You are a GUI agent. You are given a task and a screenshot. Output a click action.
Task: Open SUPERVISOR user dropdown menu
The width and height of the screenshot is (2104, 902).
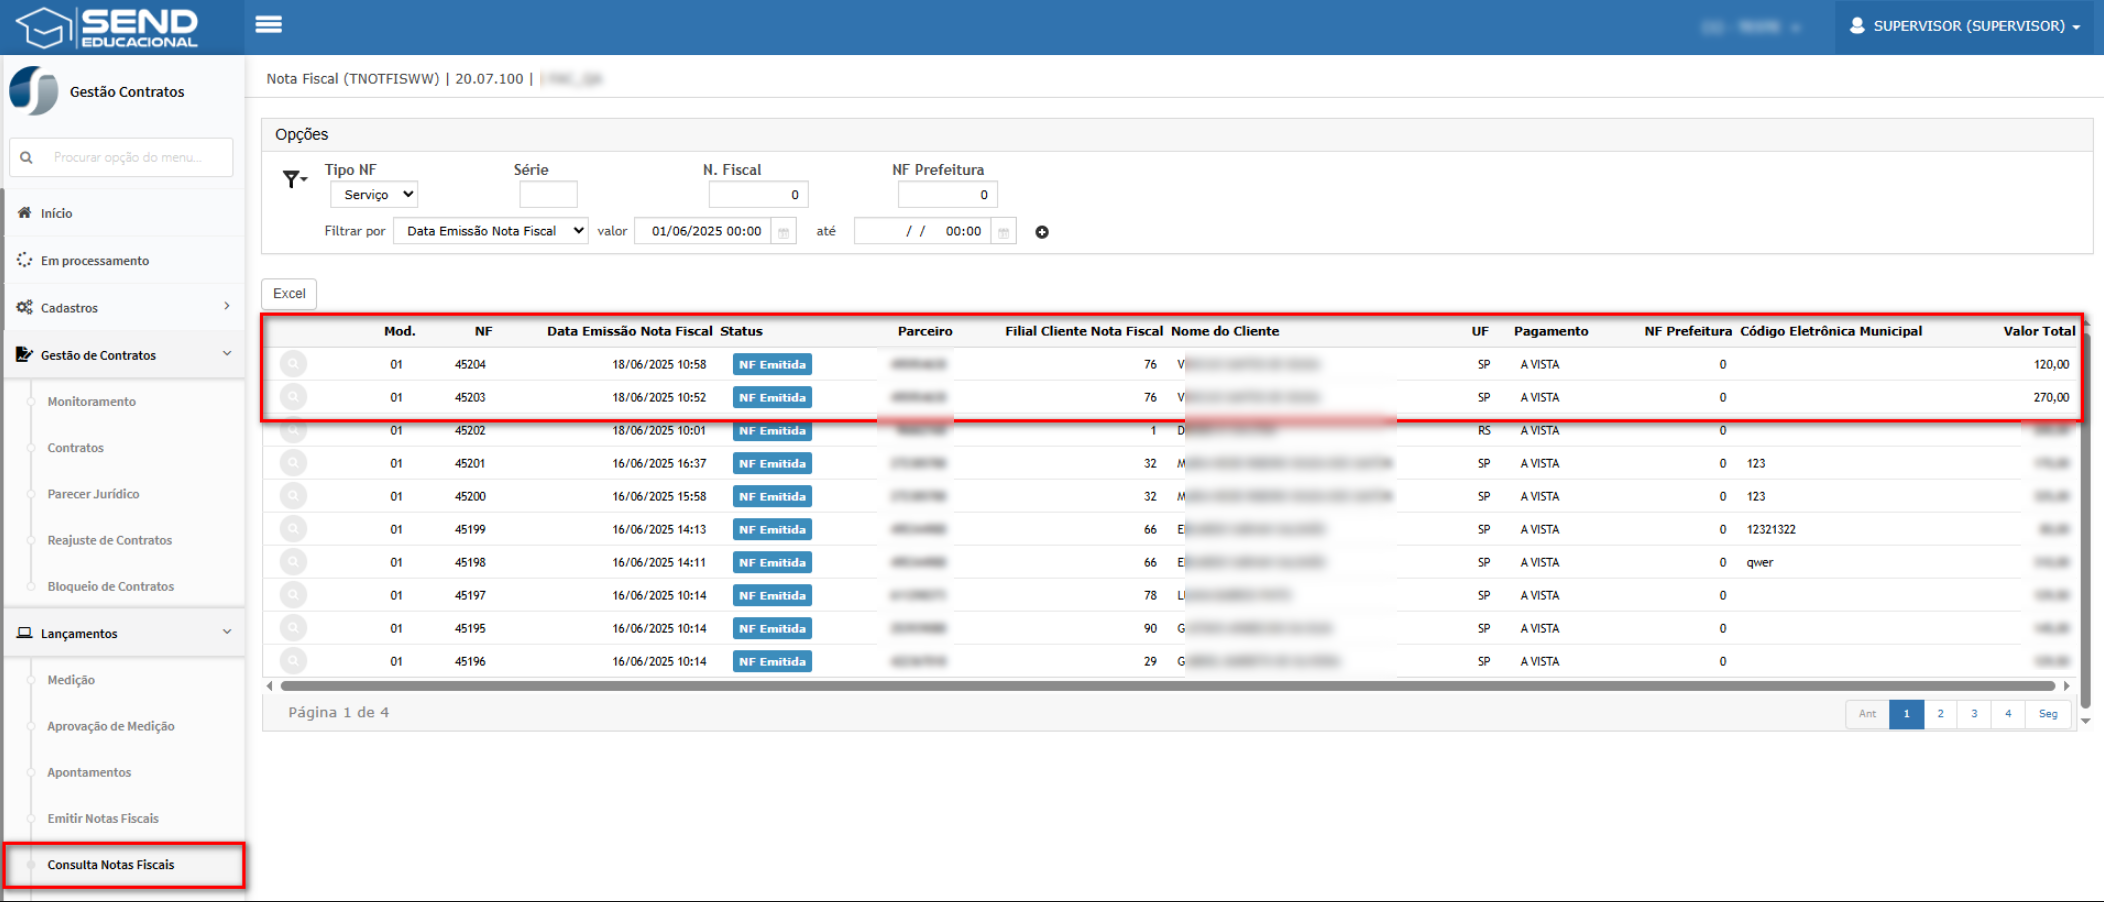coord(1966,26)
